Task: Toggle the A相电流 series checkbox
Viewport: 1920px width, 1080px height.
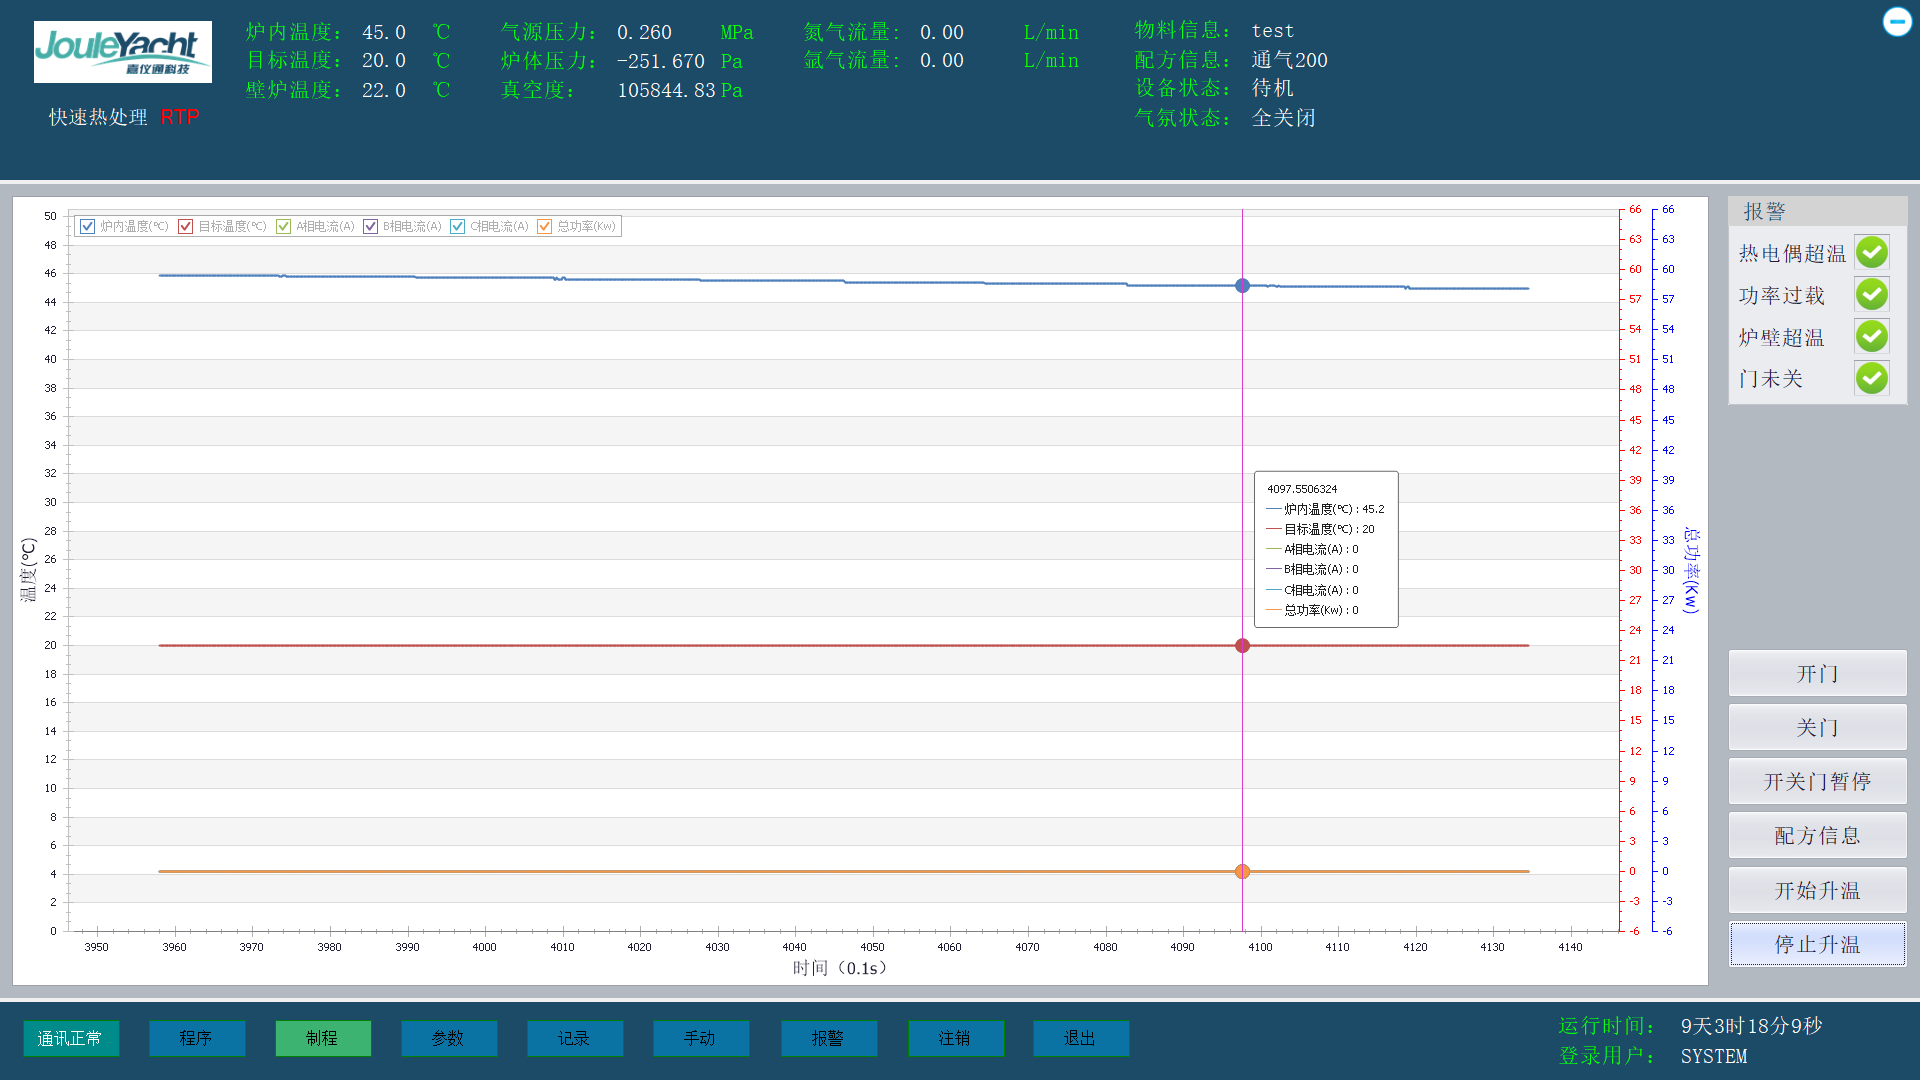Action: pos(284,227)
